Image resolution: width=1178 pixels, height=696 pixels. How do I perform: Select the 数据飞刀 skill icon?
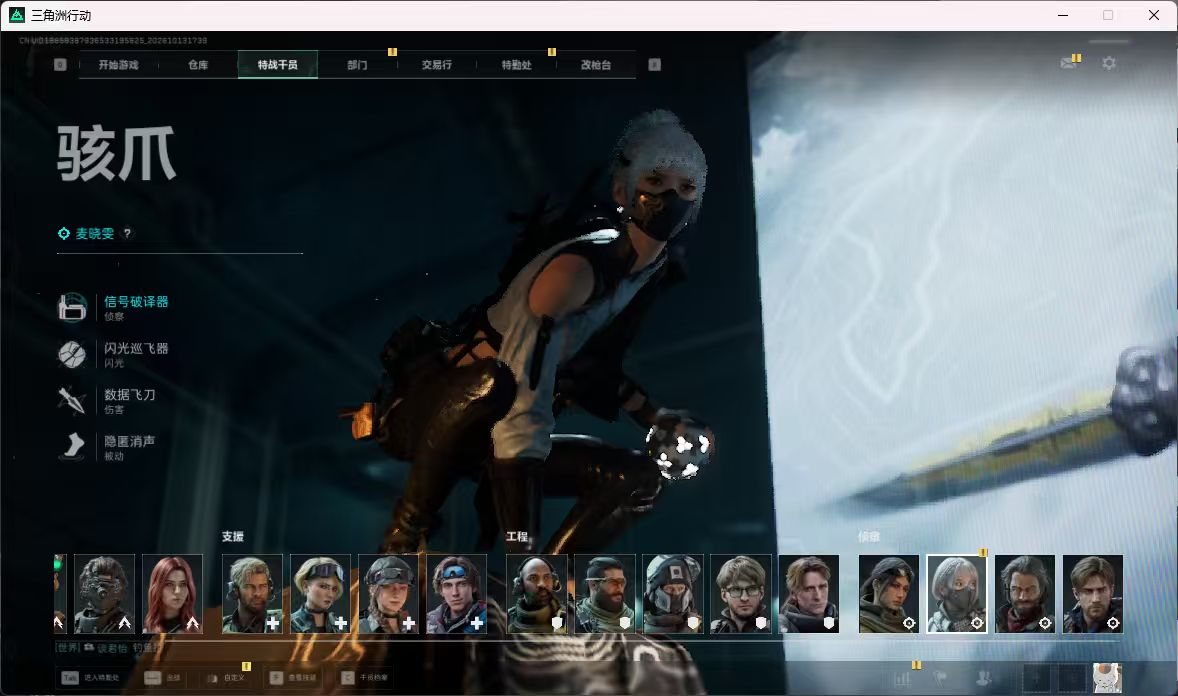click(x=72, y=401)
